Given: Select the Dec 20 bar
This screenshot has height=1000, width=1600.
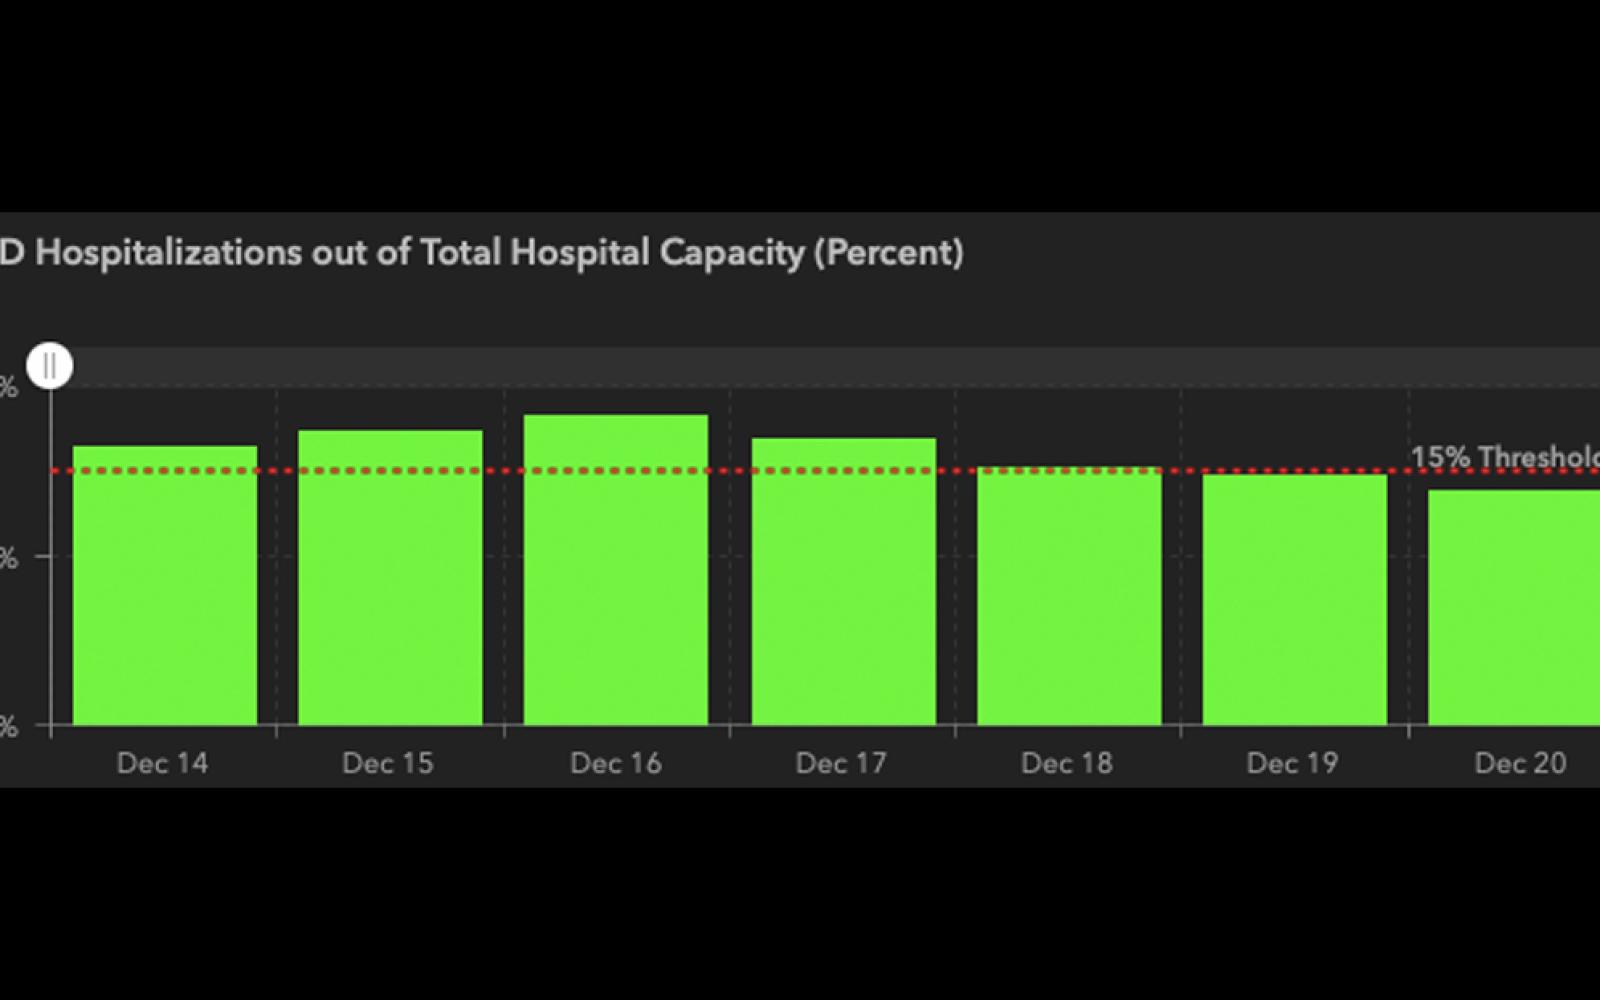Looking at the screenshot, I should 1514,608.
